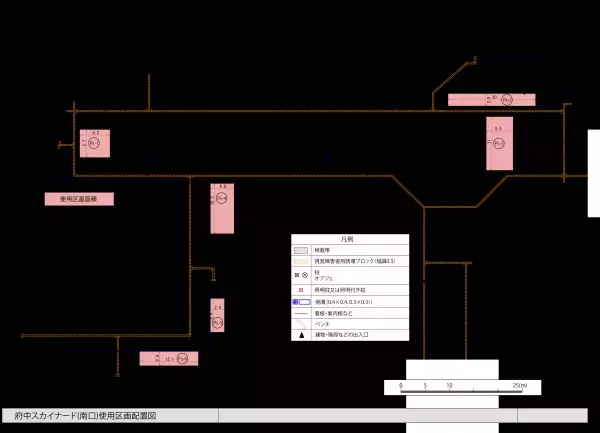Click the diagonal bench legend symbol
The image size is (600, 433).
pos(300,324)
